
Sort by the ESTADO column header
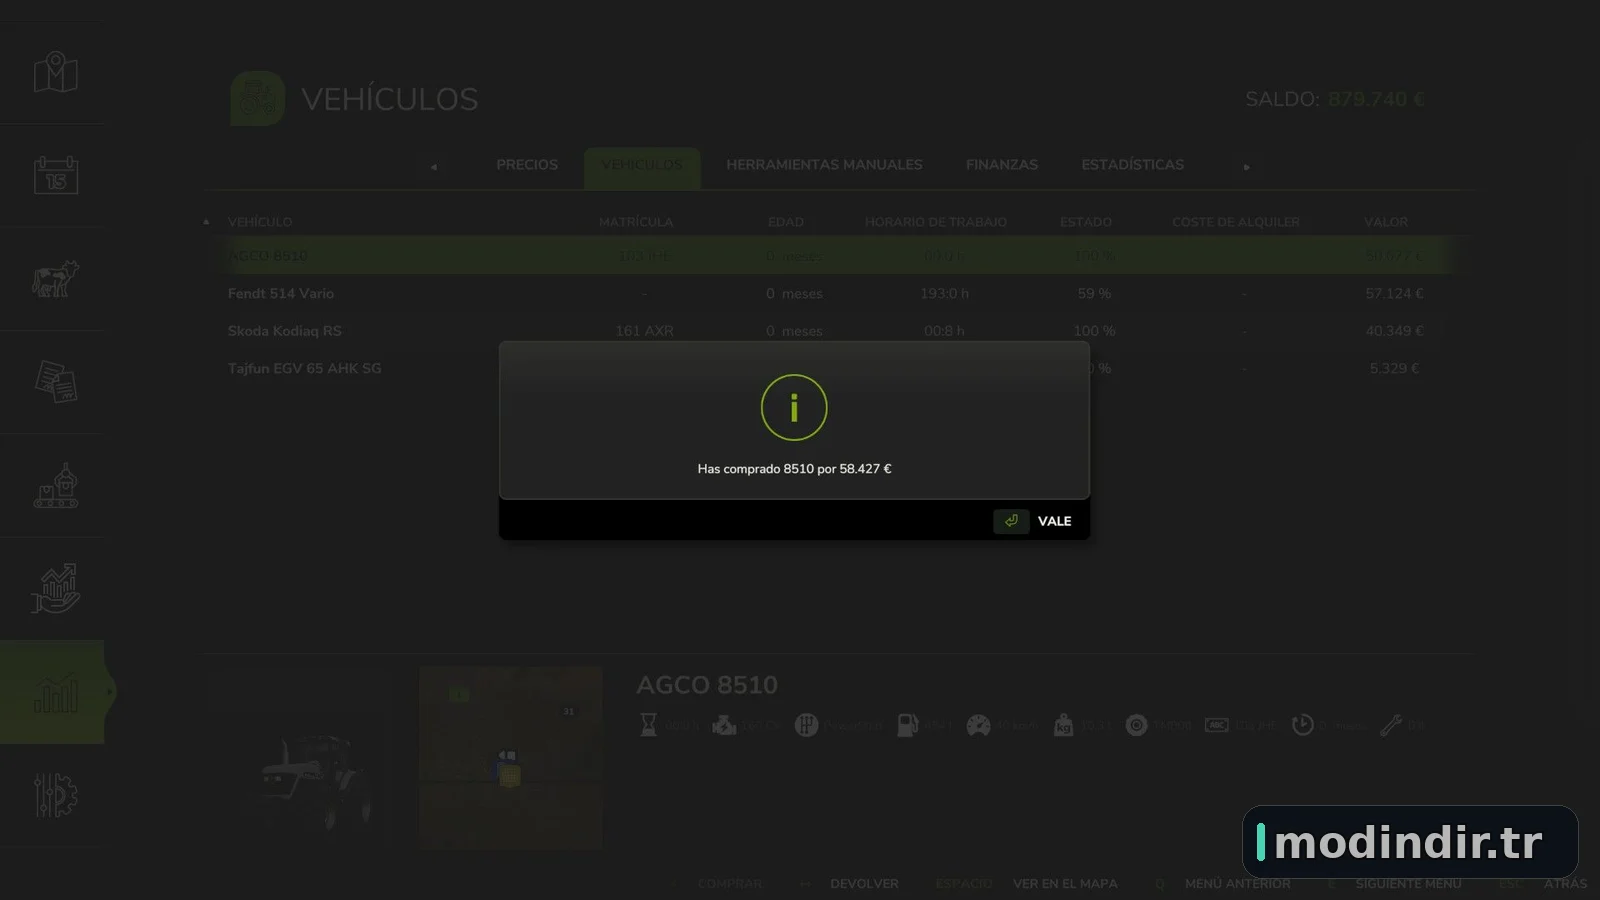(1086, 222)
